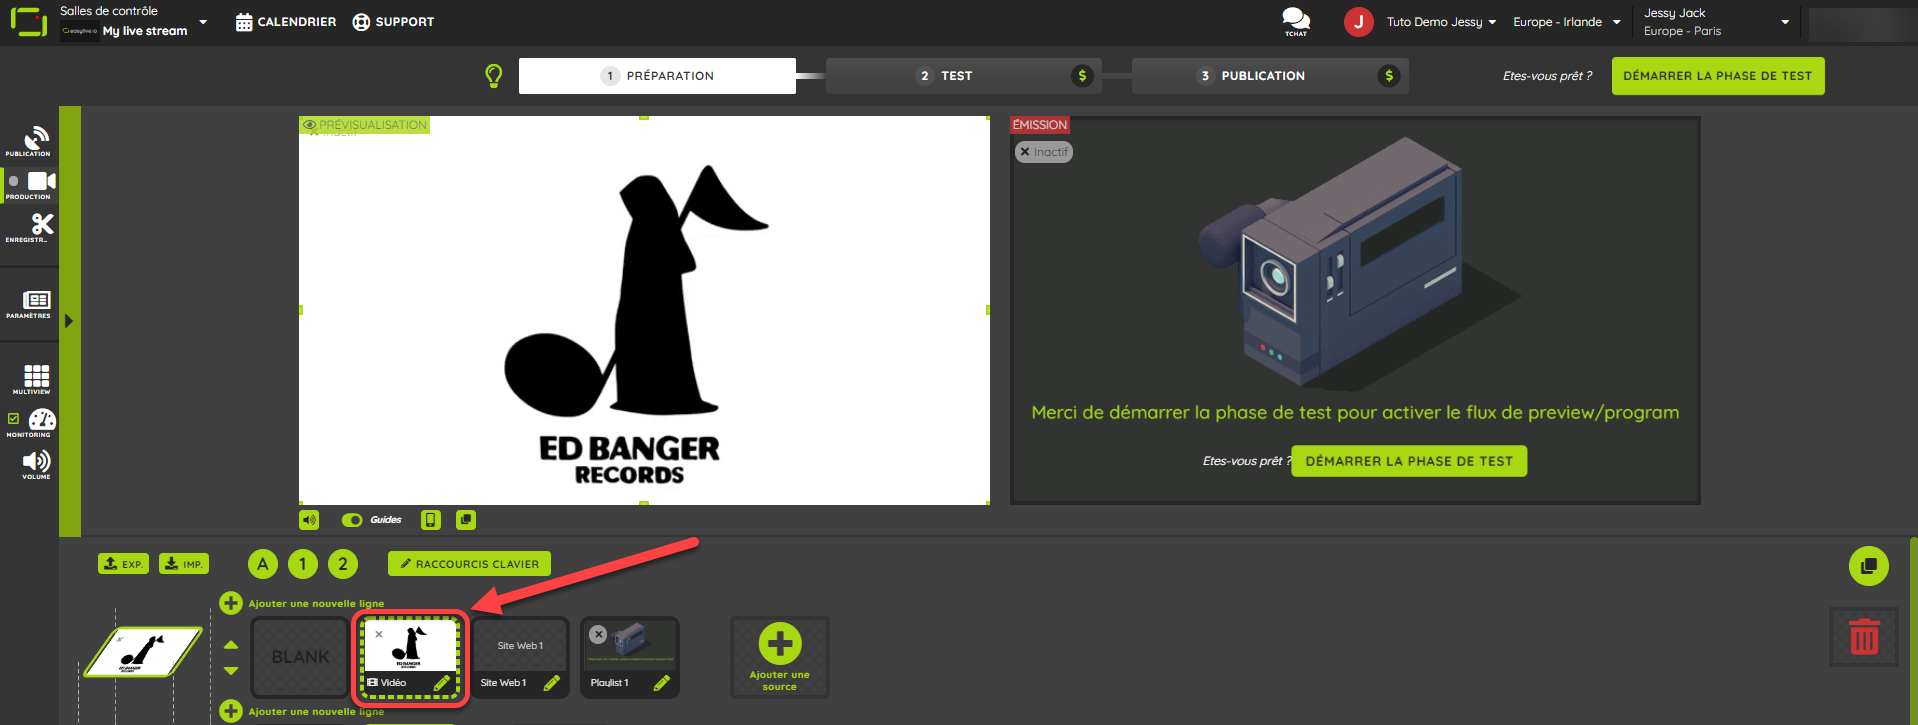Open the Tuto Demo Jessy dropdown
The width and height of the screenshot is (1918, 725).
pos(1441,22)
